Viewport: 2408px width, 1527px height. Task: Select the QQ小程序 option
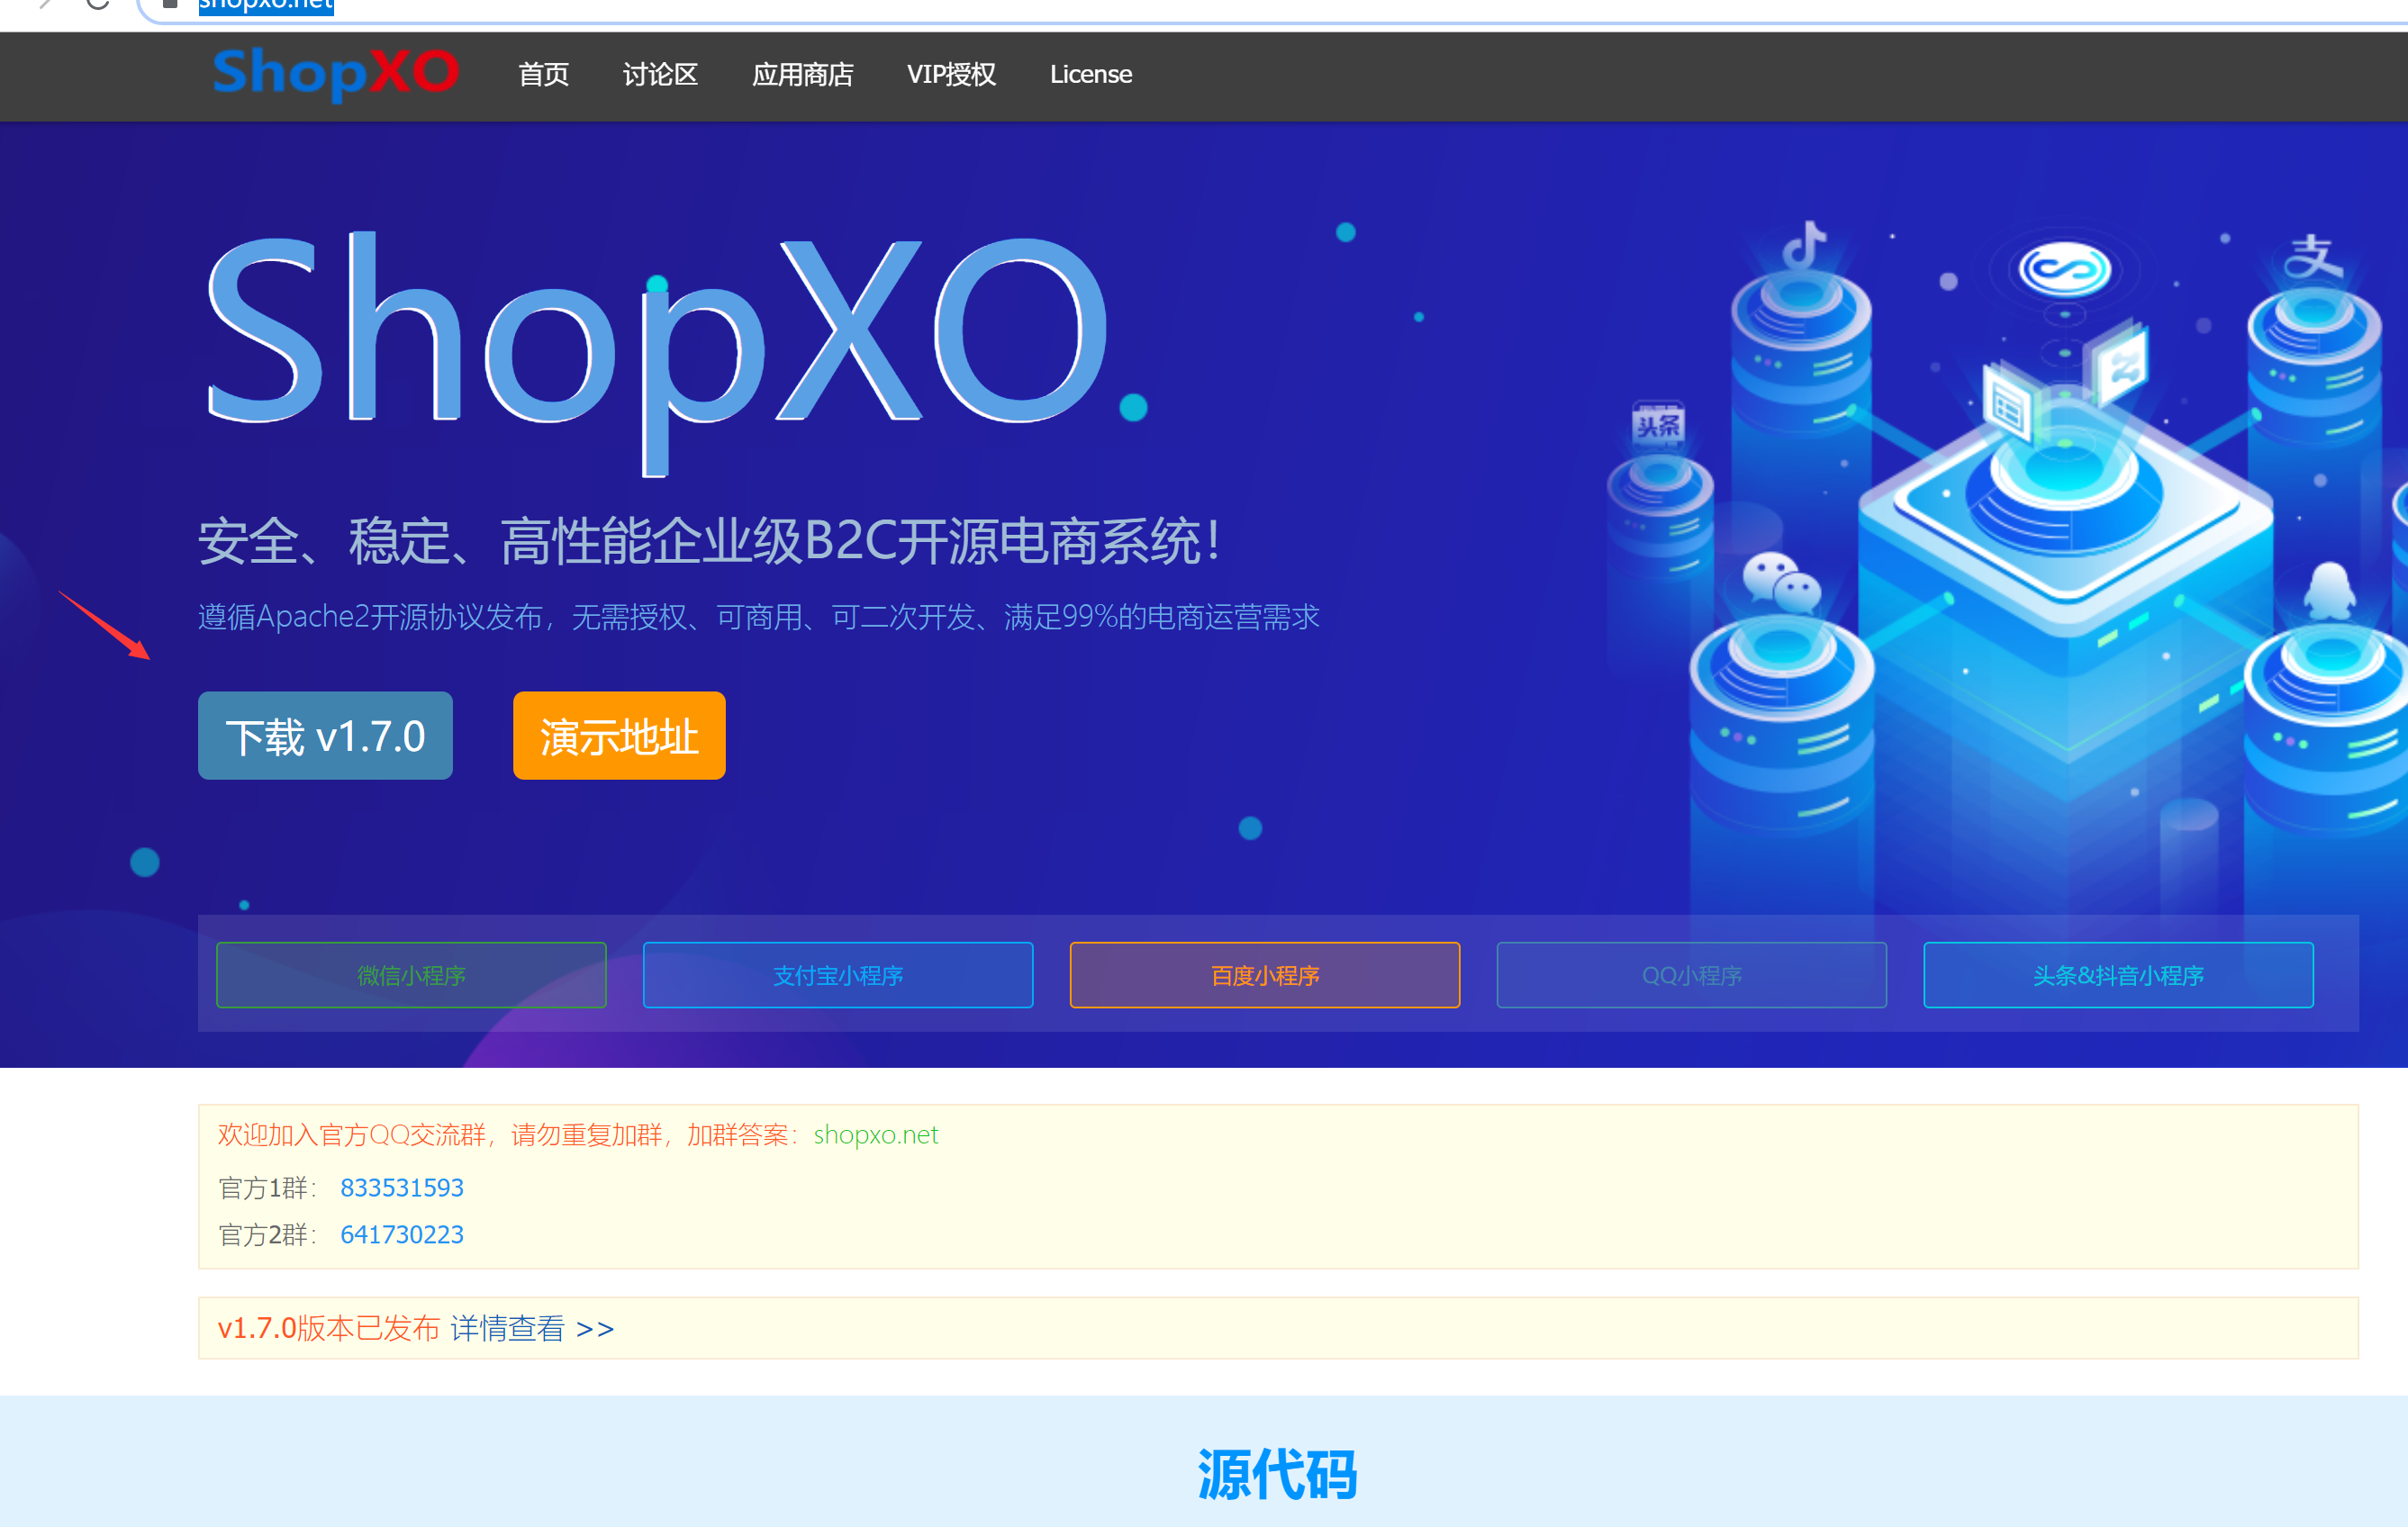1691,975
